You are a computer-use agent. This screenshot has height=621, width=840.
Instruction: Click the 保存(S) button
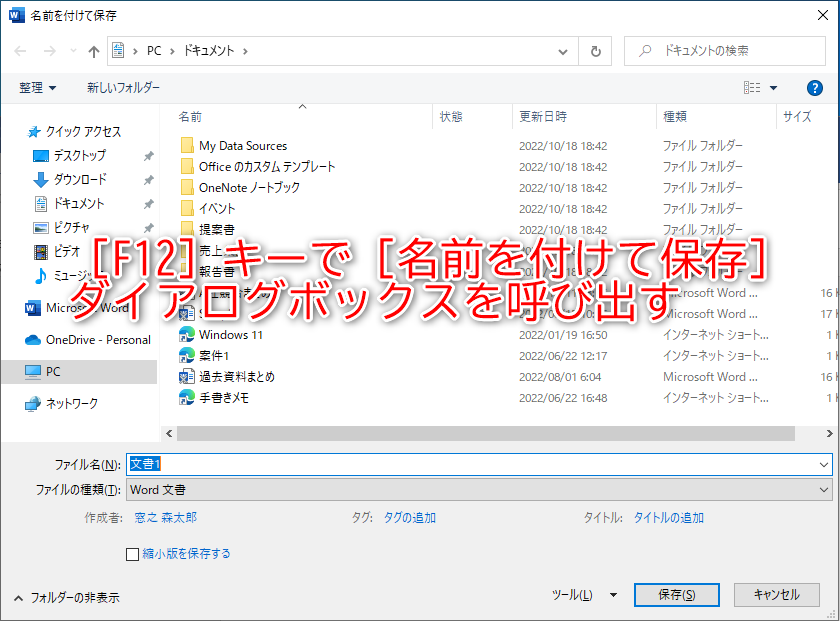[x=676, y=594]
